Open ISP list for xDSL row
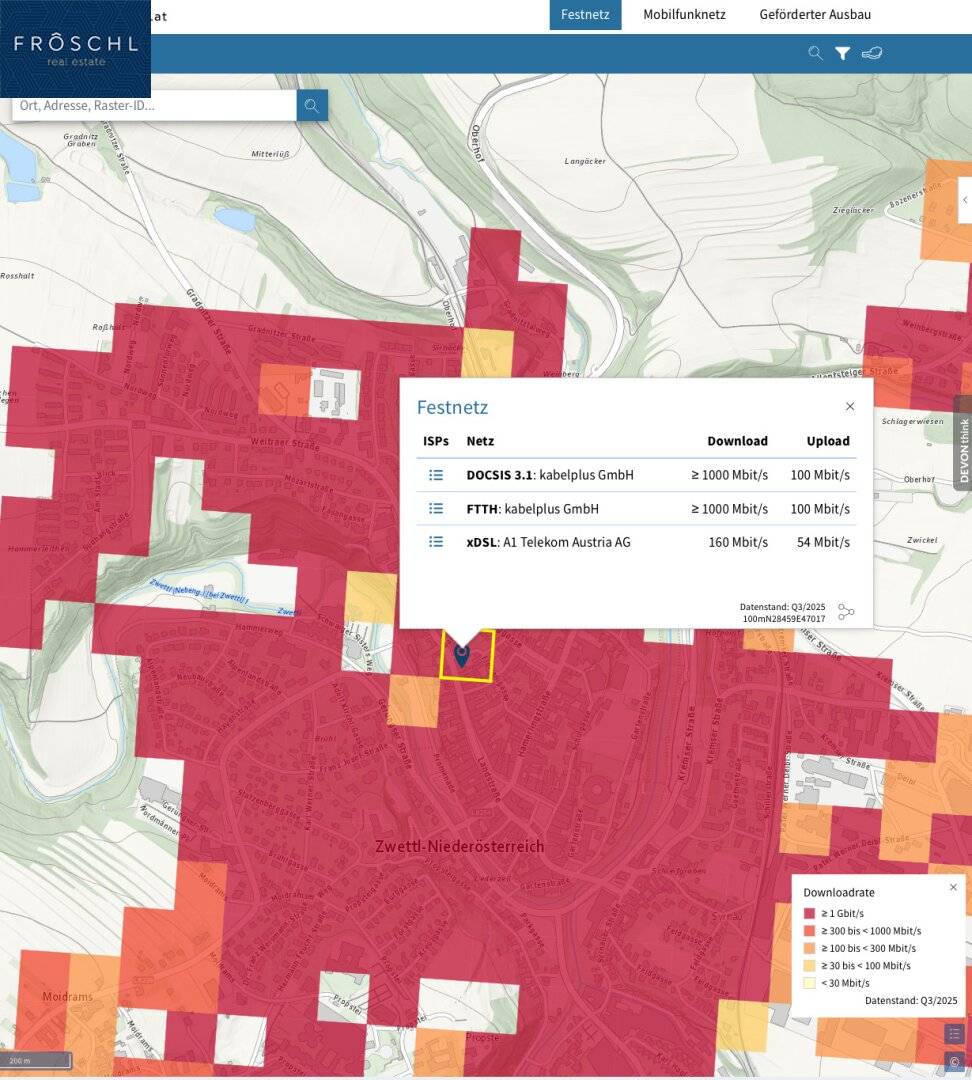This screenshot has height=1080, width=972. click(x=436, y=542)
